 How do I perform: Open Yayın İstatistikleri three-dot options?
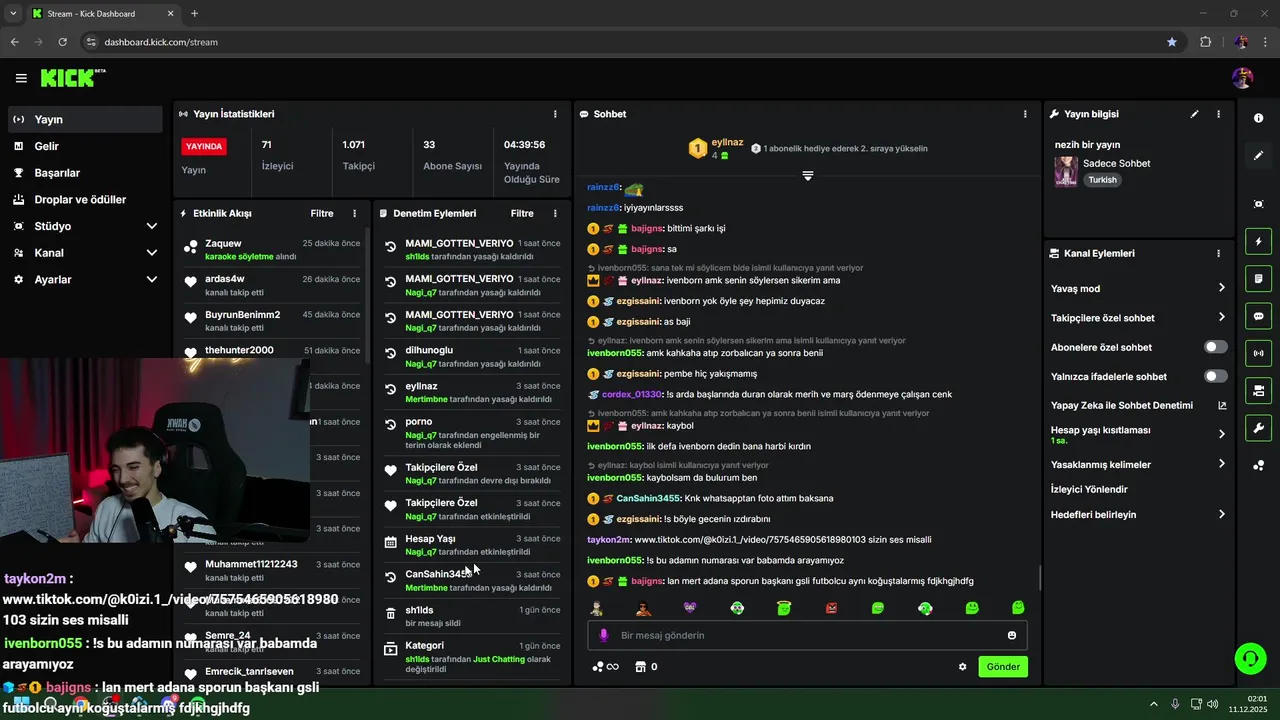tap(556, 114)
